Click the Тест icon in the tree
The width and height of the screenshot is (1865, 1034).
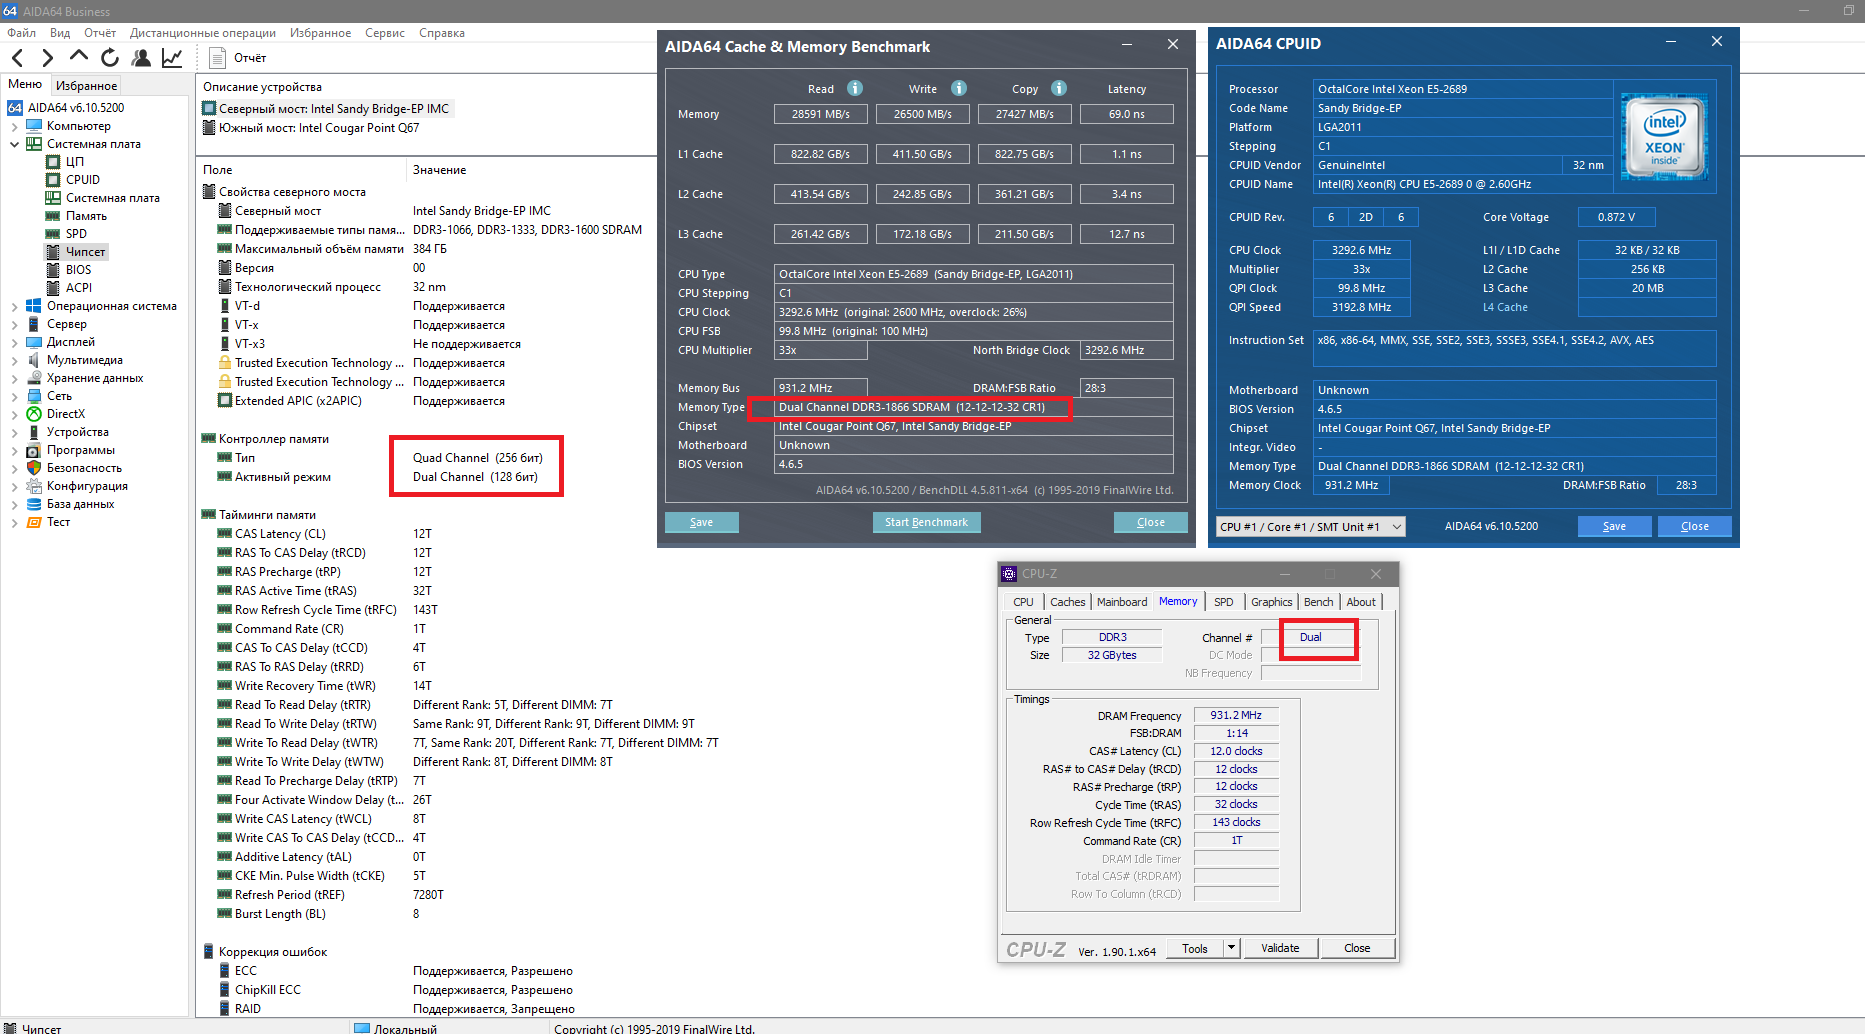click(x=34, y=522)
